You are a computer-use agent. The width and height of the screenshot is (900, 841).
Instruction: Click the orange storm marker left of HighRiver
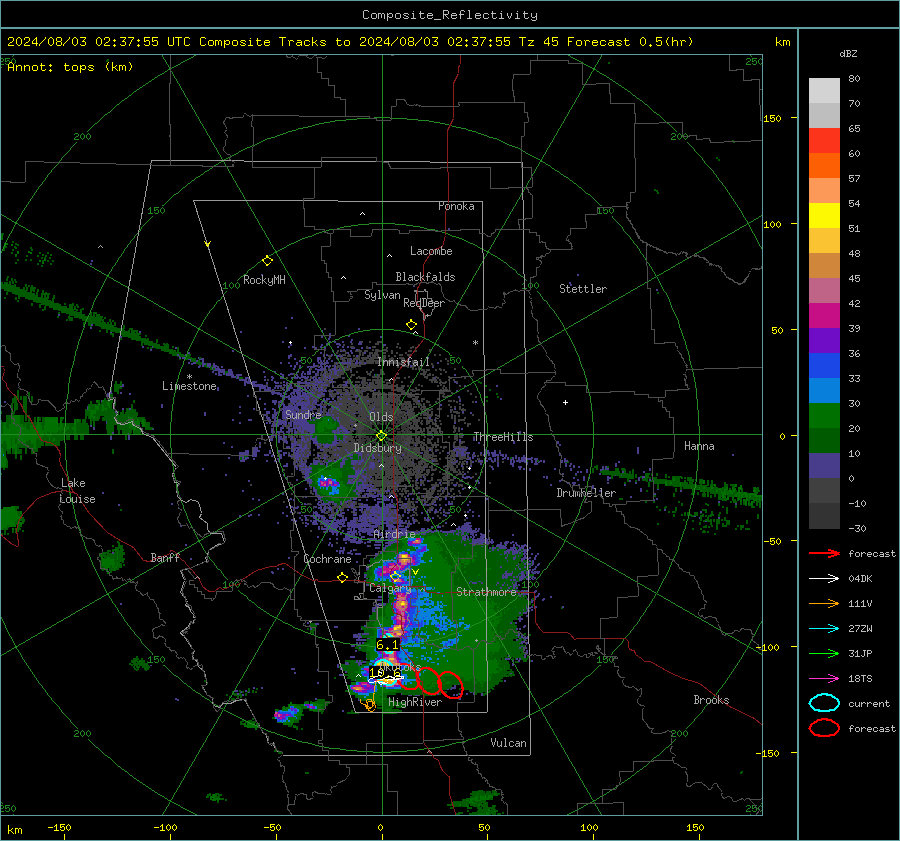point(368,704)
